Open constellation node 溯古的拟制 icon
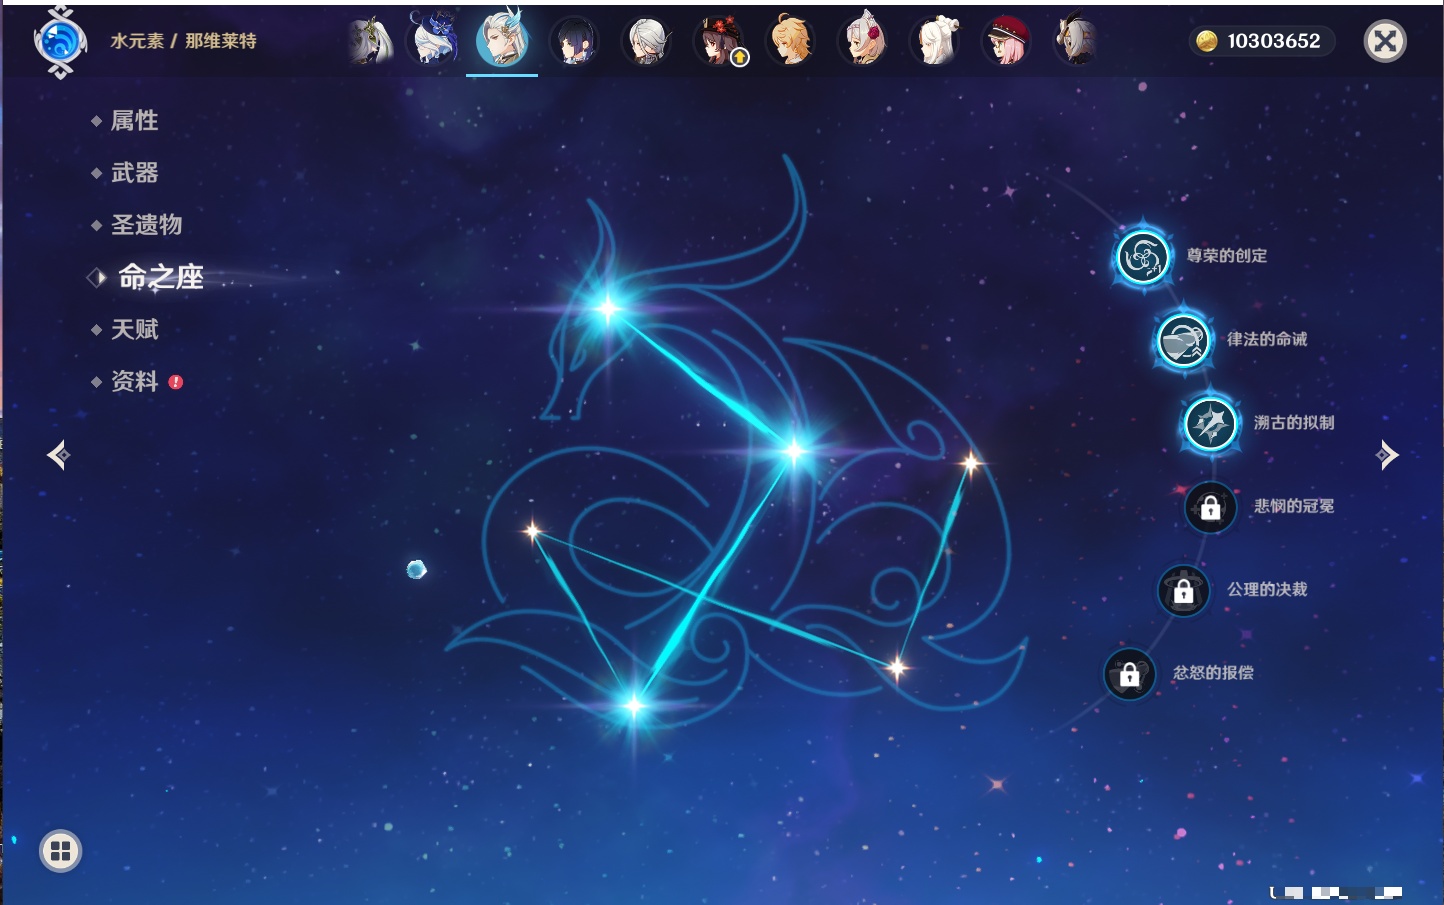Image resolution: width=1444 pixels, height=905 pixels. click(x=1210, y=423)
